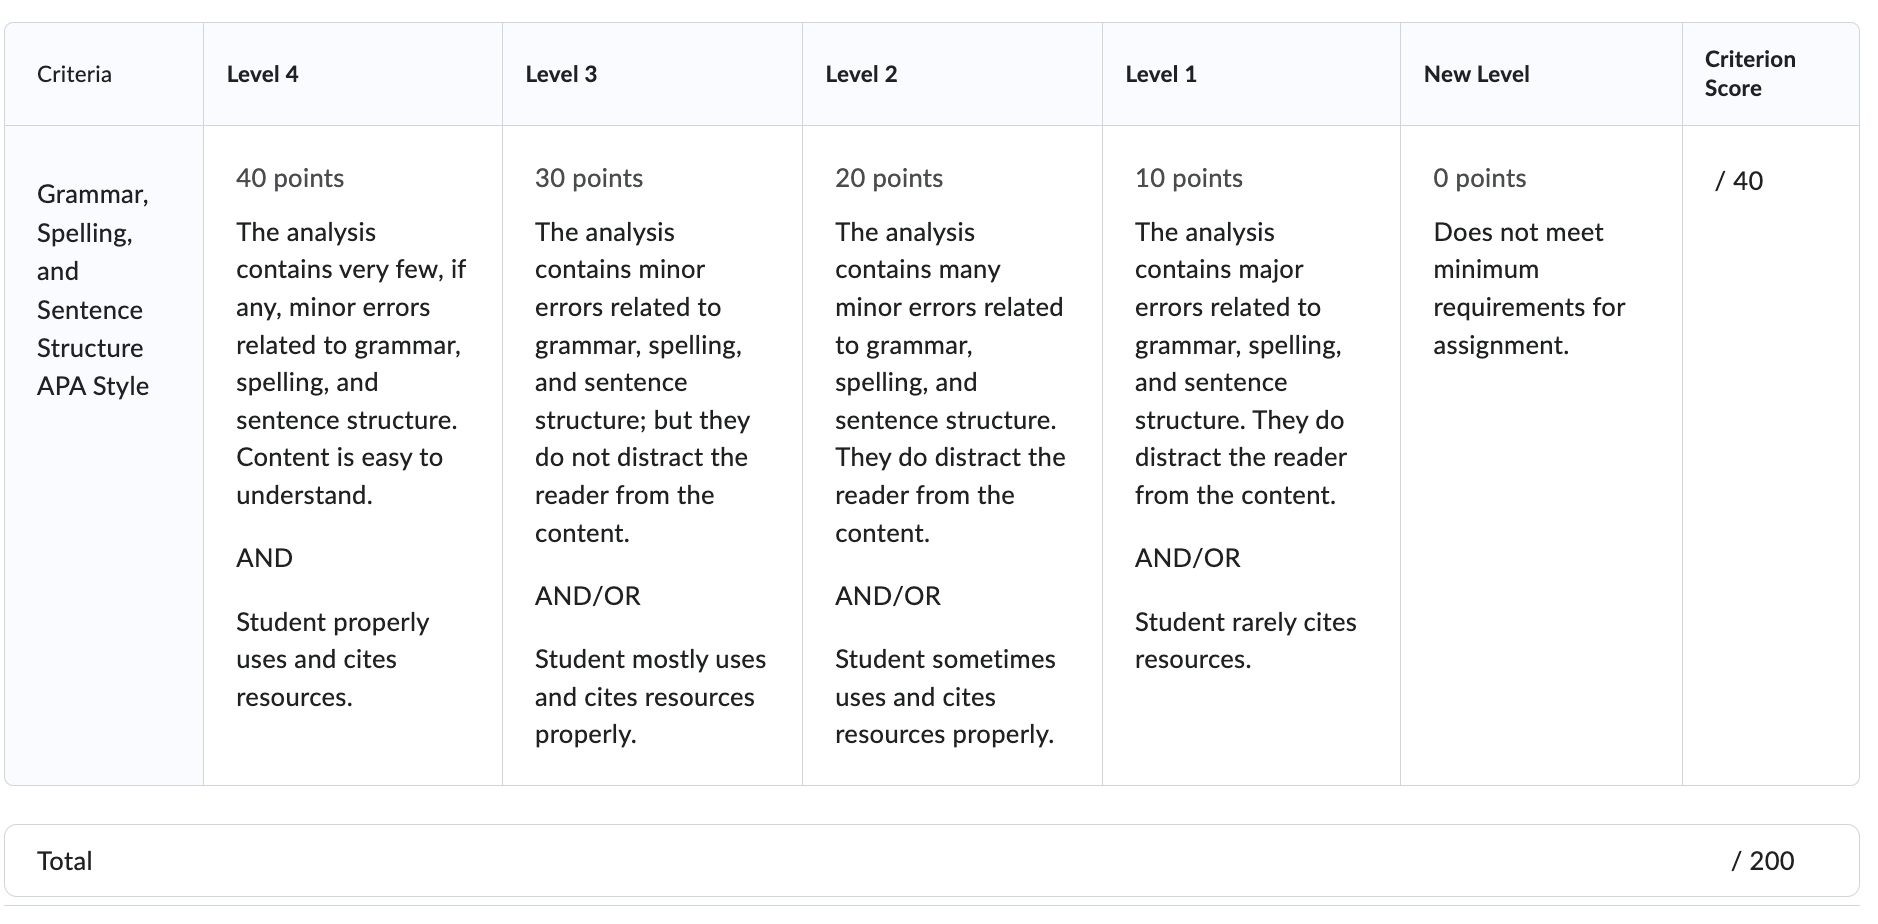
Task: Click 'Student properly uses and cites resources' text
Action: click(333, 659)
